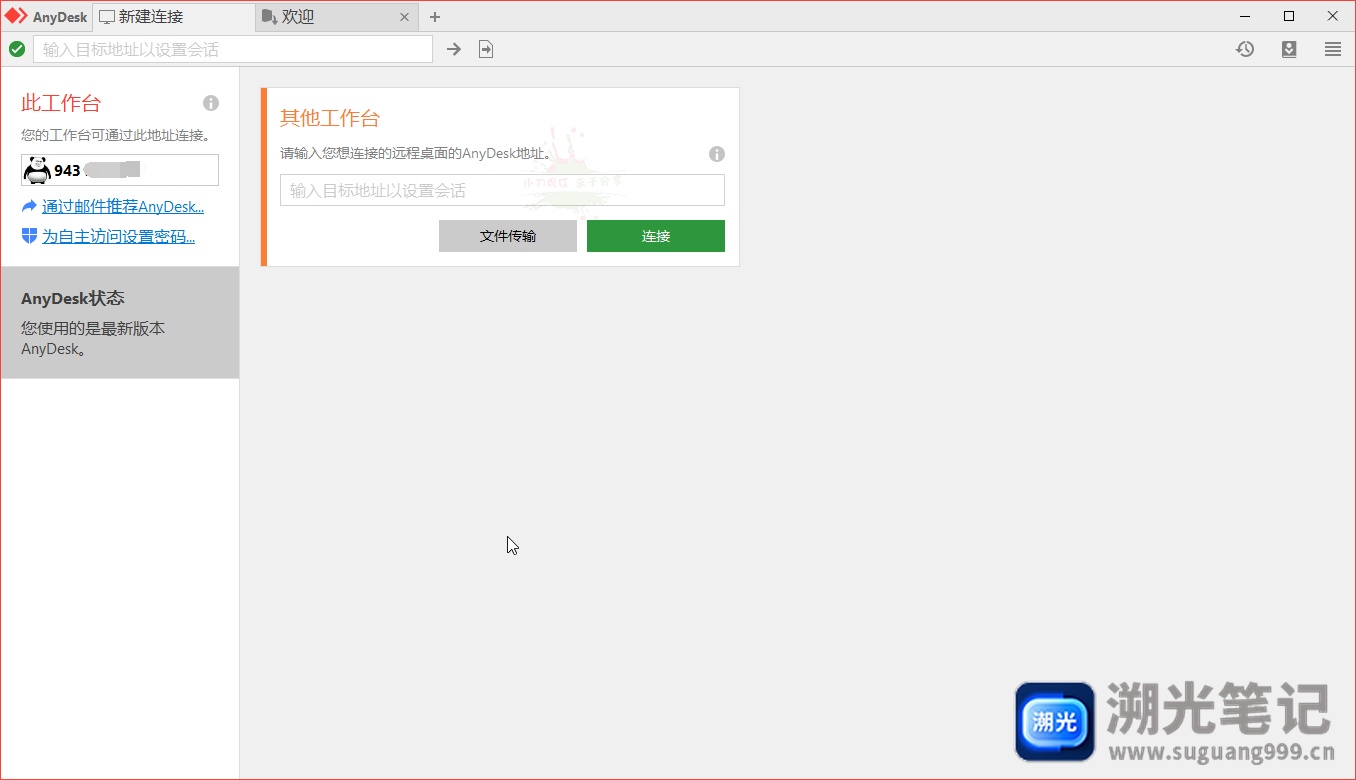Click text 您使用的是最新版本AnyDesk
Image resolution: width=1356 pixels, height=780 pixels.
[93, 339]
